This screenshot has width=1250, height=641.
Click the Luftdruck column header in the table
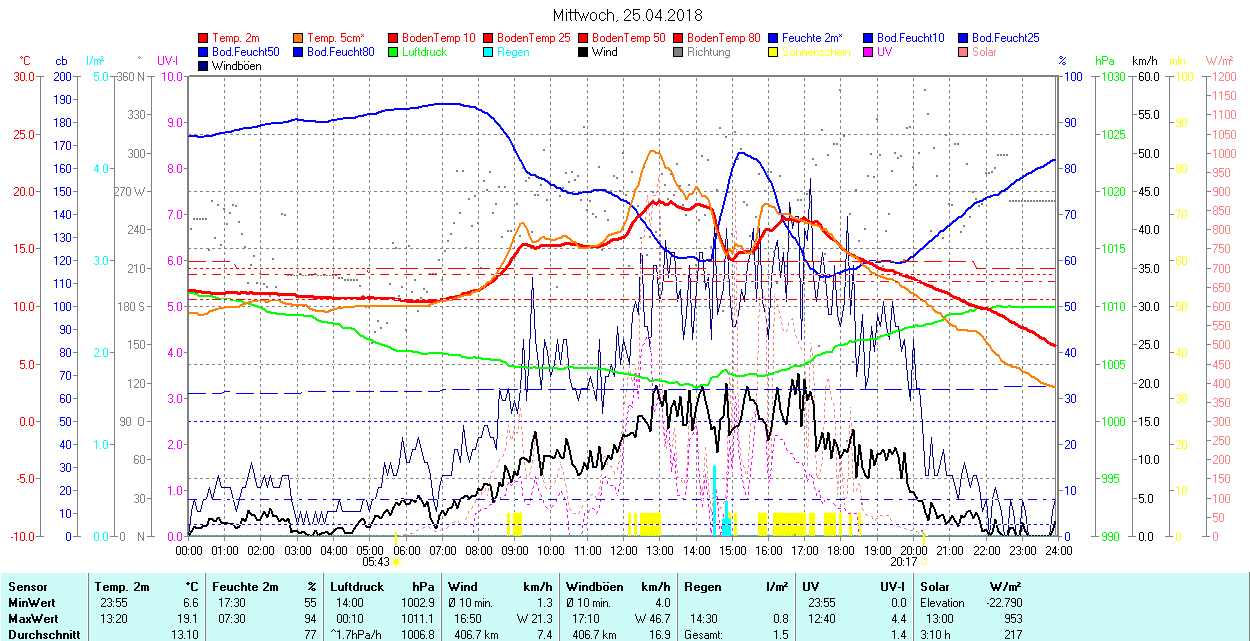click(x=357, y=586)
